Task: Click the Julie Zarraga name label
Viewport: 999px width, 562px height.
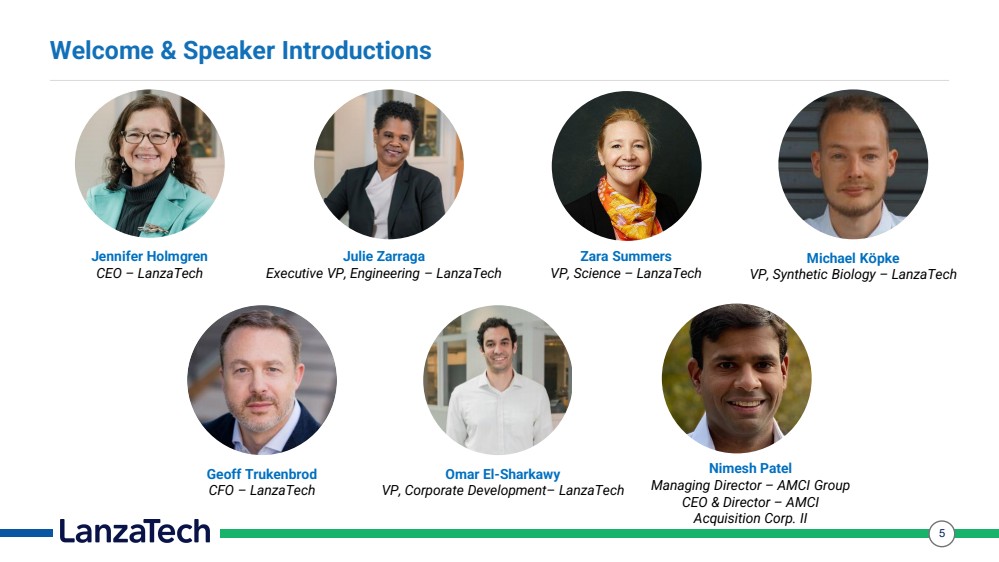Action: tap(384, 256)
